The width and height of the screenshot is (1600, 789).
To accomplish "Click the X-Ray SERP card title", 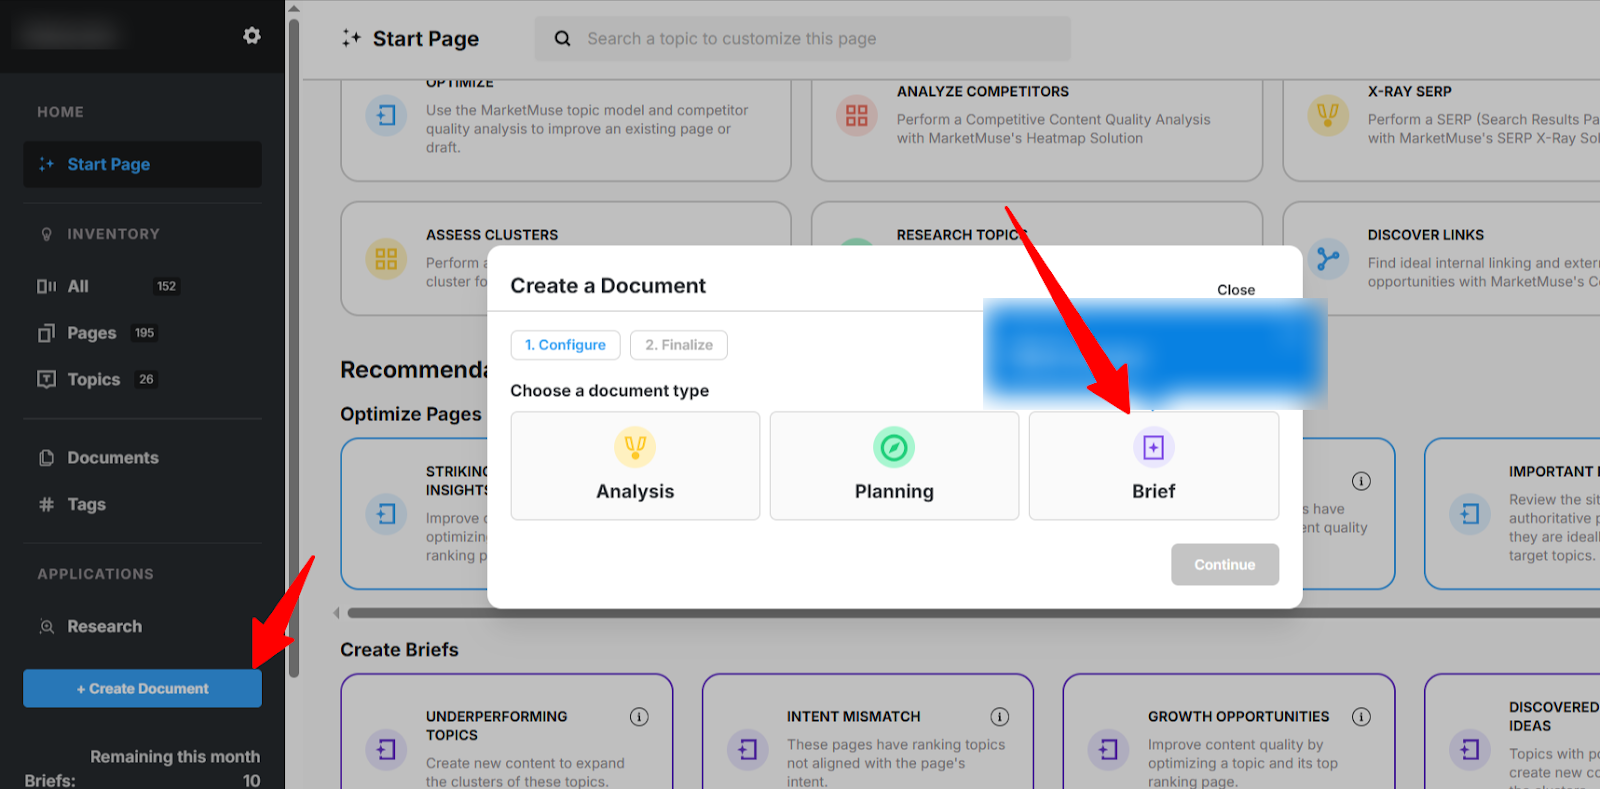I will [x=1410, y=91].
